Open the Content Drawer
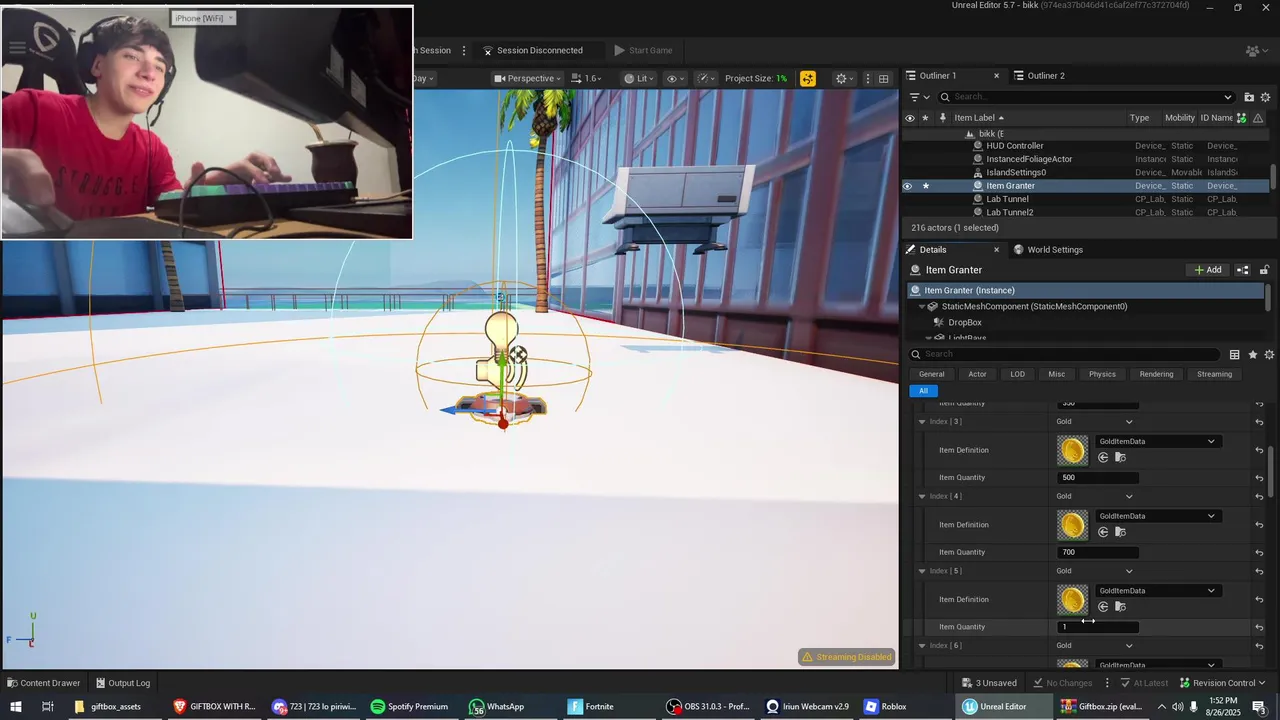Image resolution: width=1280 pixels, height=720 pixels. click(43, 683)
